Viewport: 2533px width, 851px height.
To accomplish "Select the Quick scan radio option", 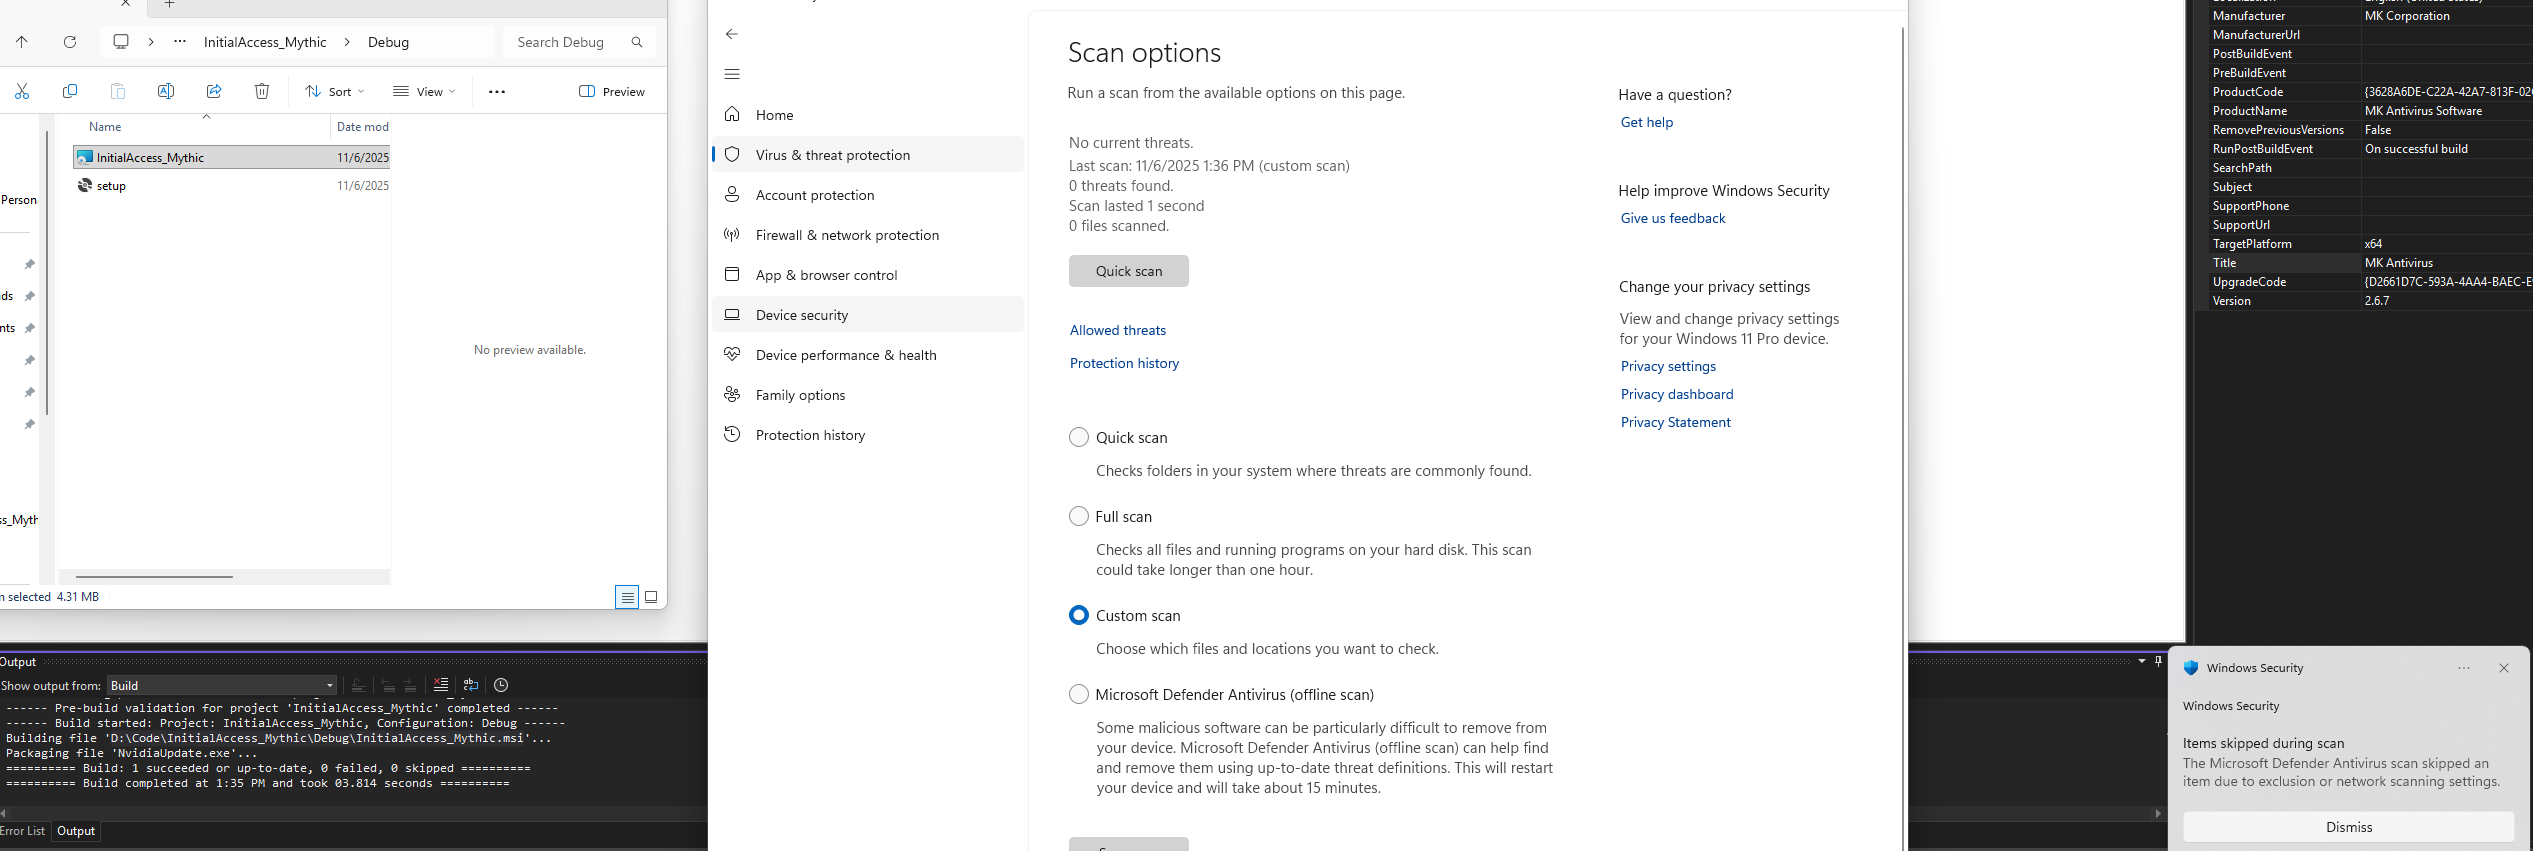I will click(1079, 438).
